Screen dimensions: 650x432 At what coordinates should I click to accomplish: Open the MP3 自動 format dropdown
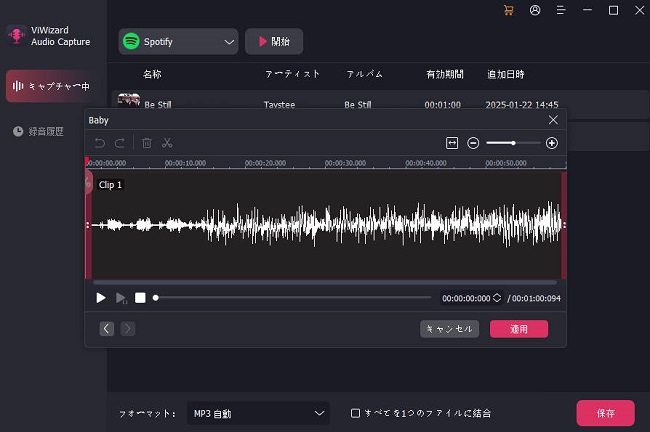258,413
